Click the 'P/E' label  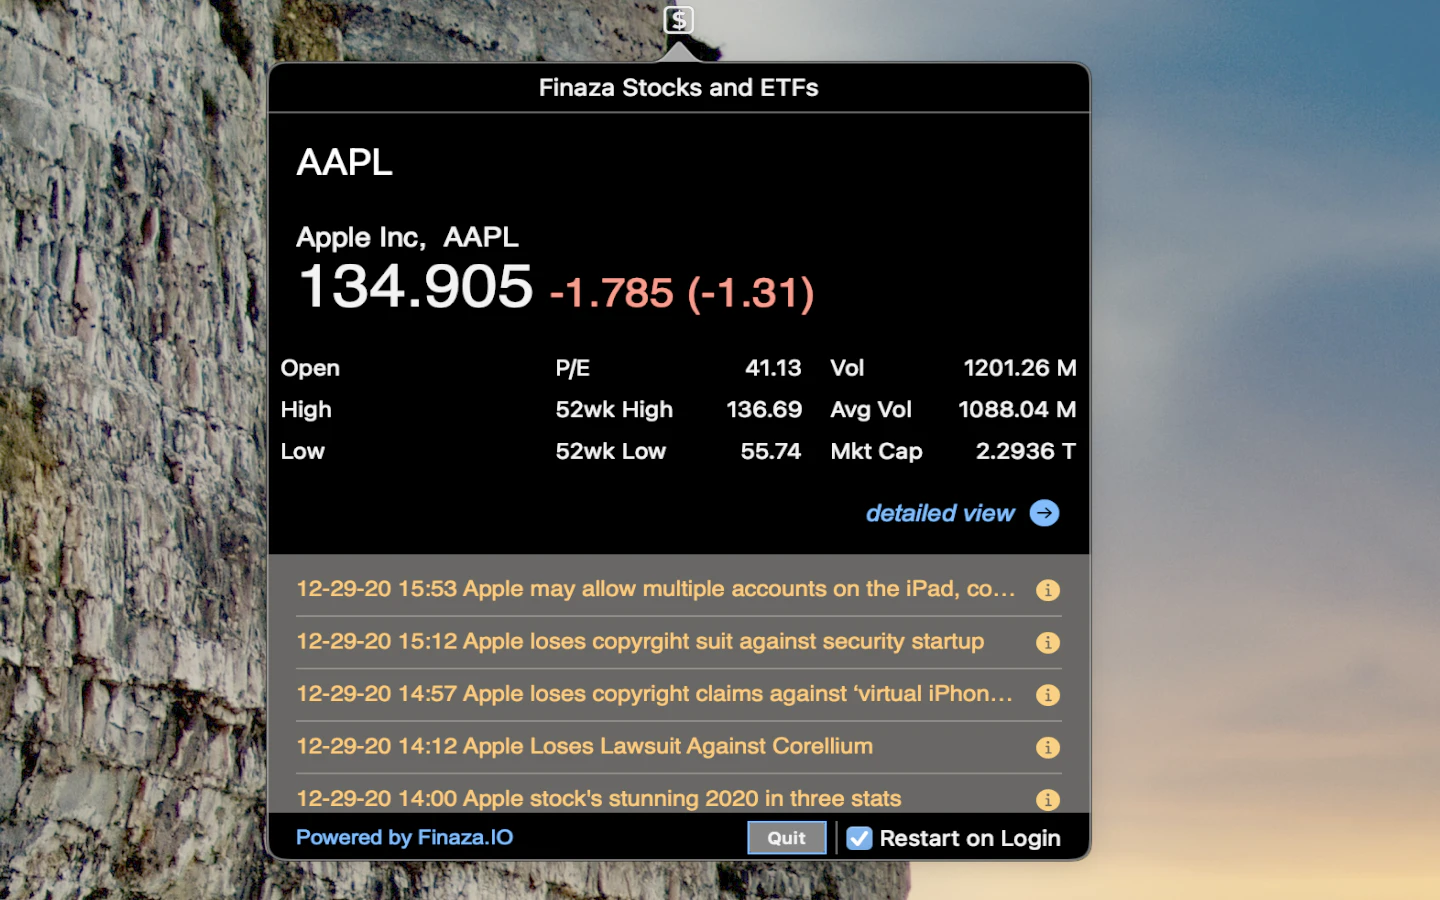573,368
